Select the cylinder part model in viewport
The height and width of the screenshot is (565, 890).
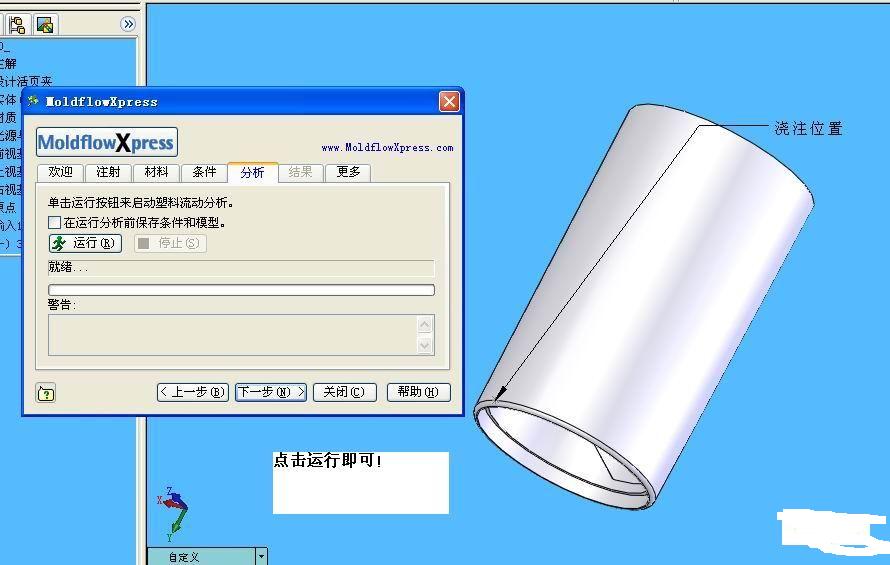point(644,307)
